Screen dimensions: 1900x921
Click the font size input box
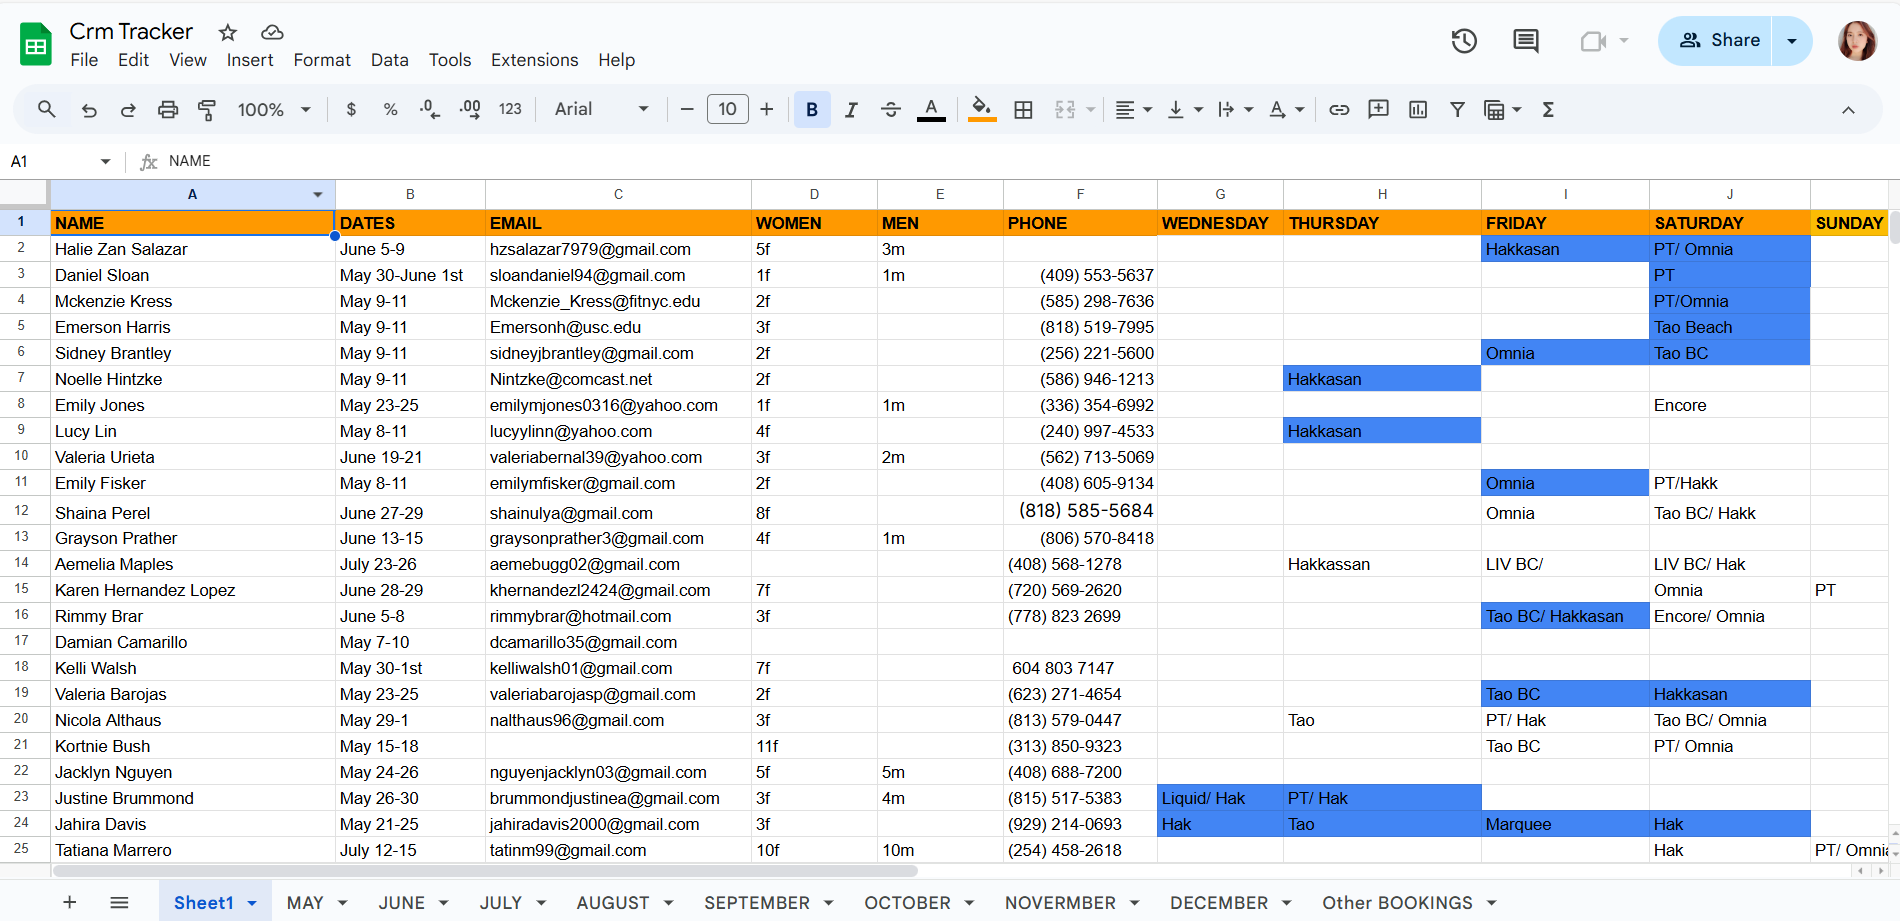[727, 110]
